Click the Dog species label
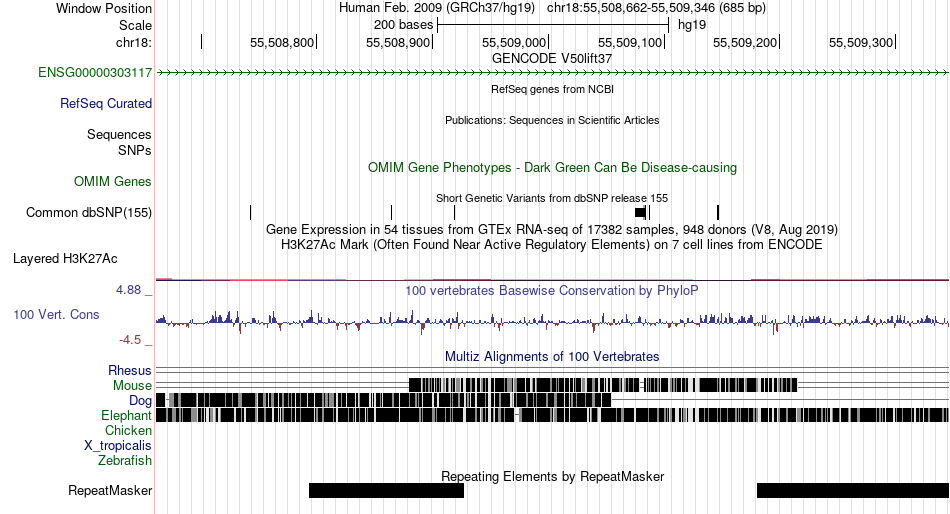950x514 pixels. [140, 401]
